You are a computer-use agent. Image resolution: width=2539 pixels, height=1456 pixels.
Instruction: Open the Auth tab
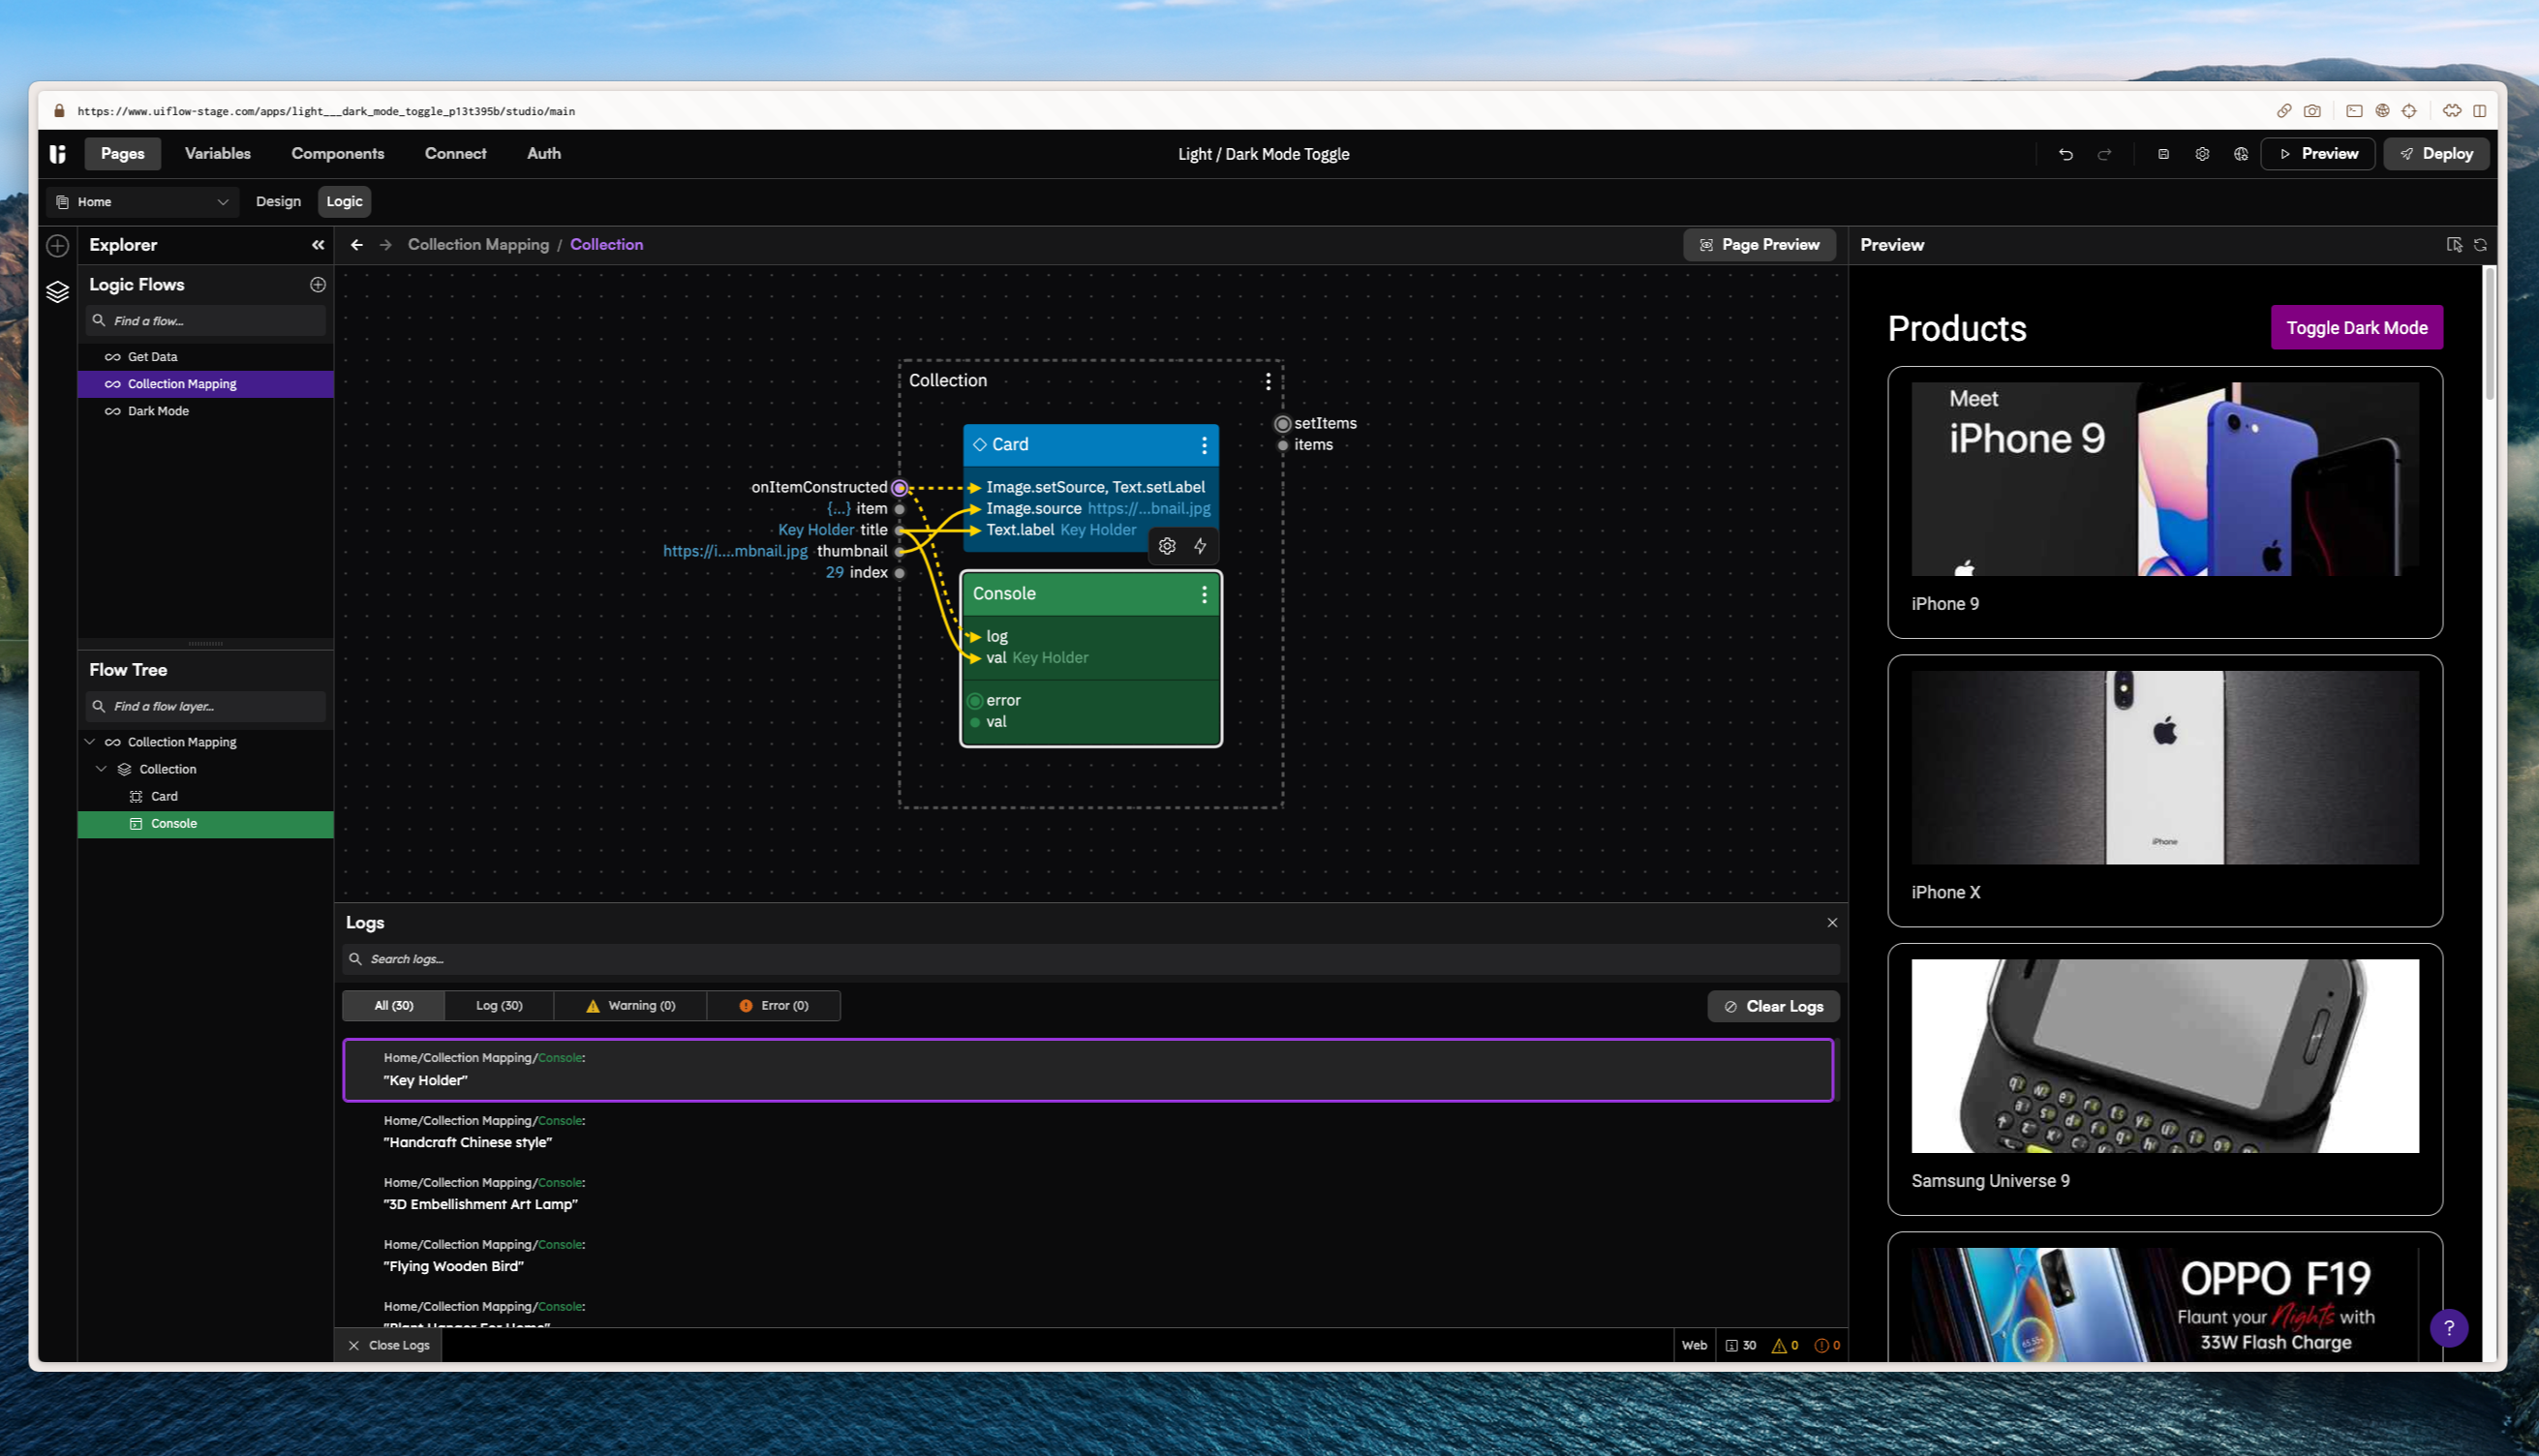(543, 154)
